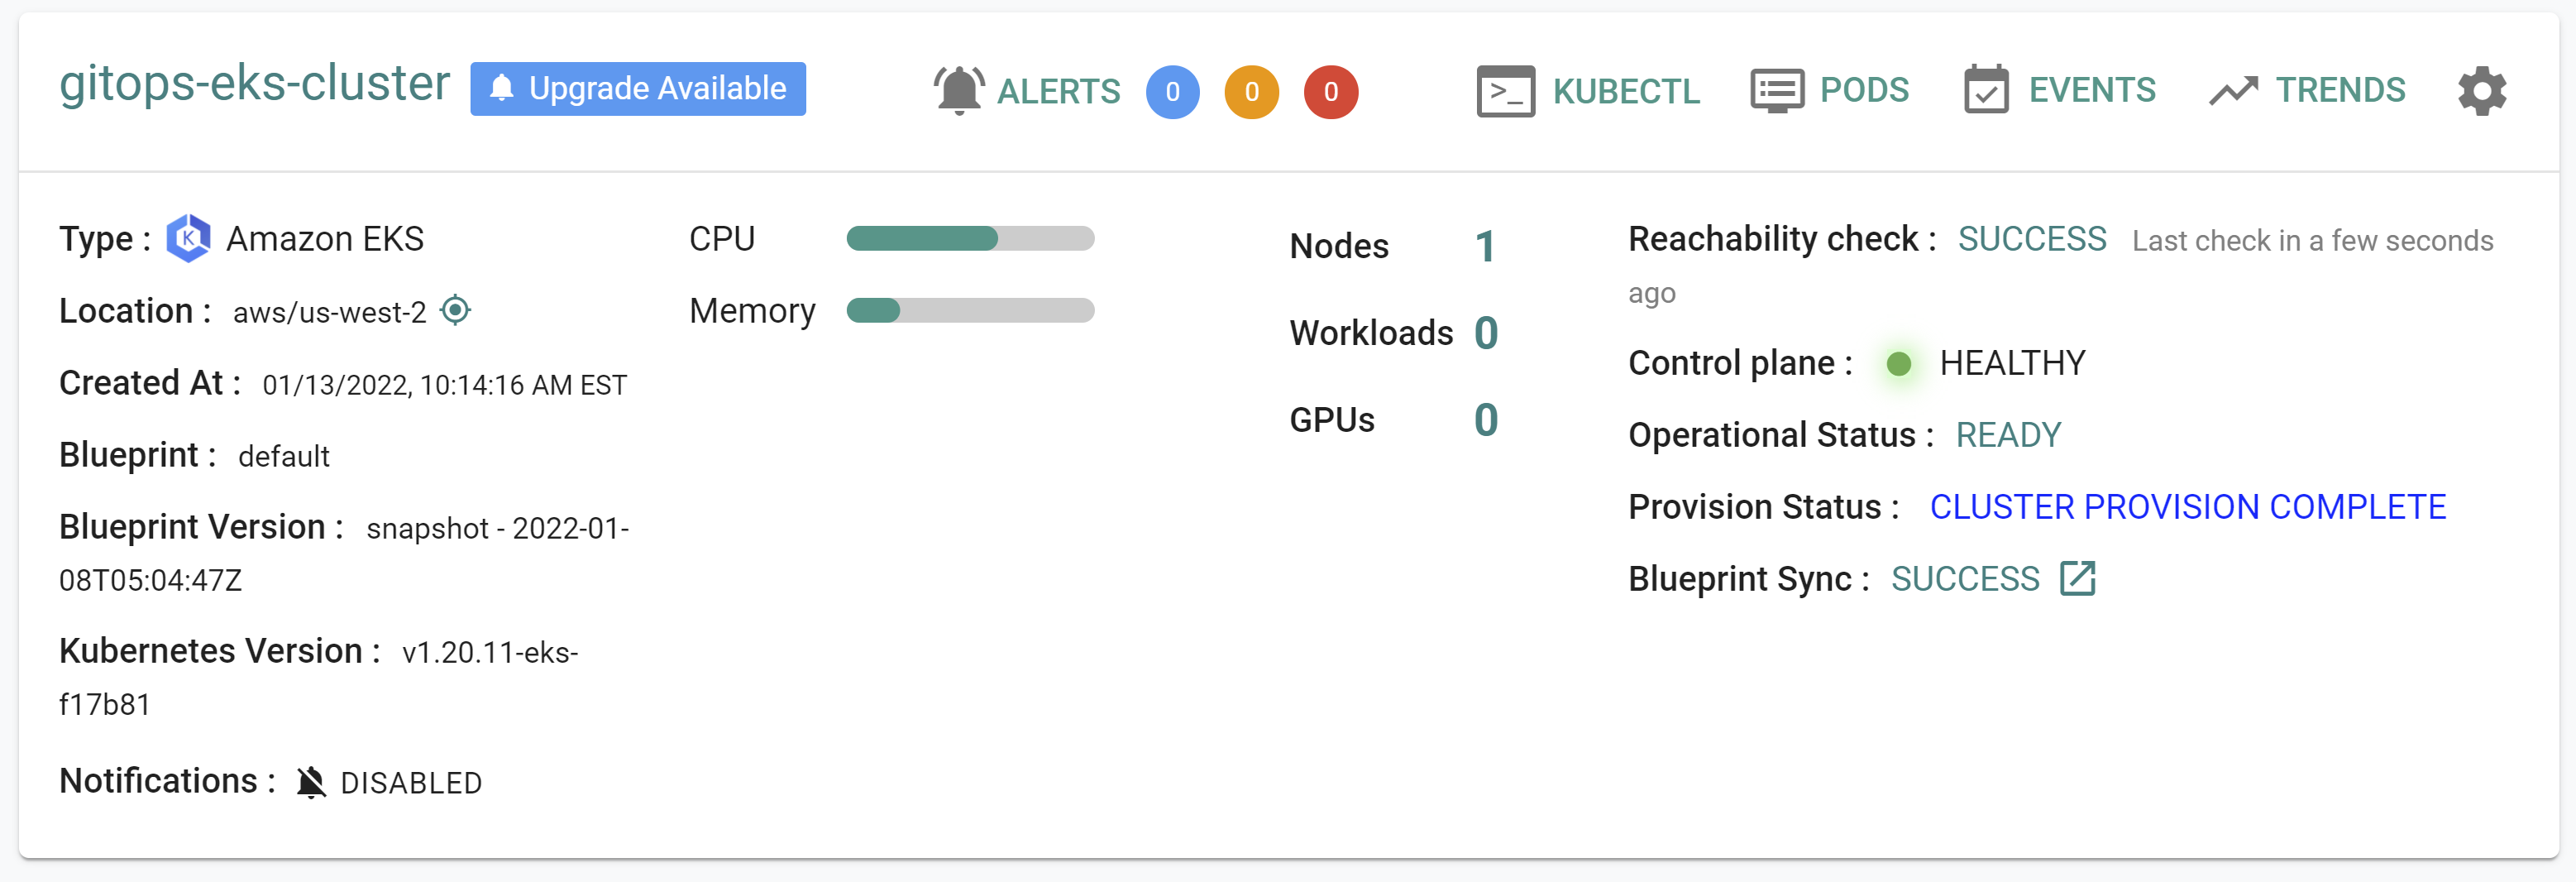This screenshot has width=2576, height=882.
Task: Click the Upgrade Available button
Action: click(638, 89)
